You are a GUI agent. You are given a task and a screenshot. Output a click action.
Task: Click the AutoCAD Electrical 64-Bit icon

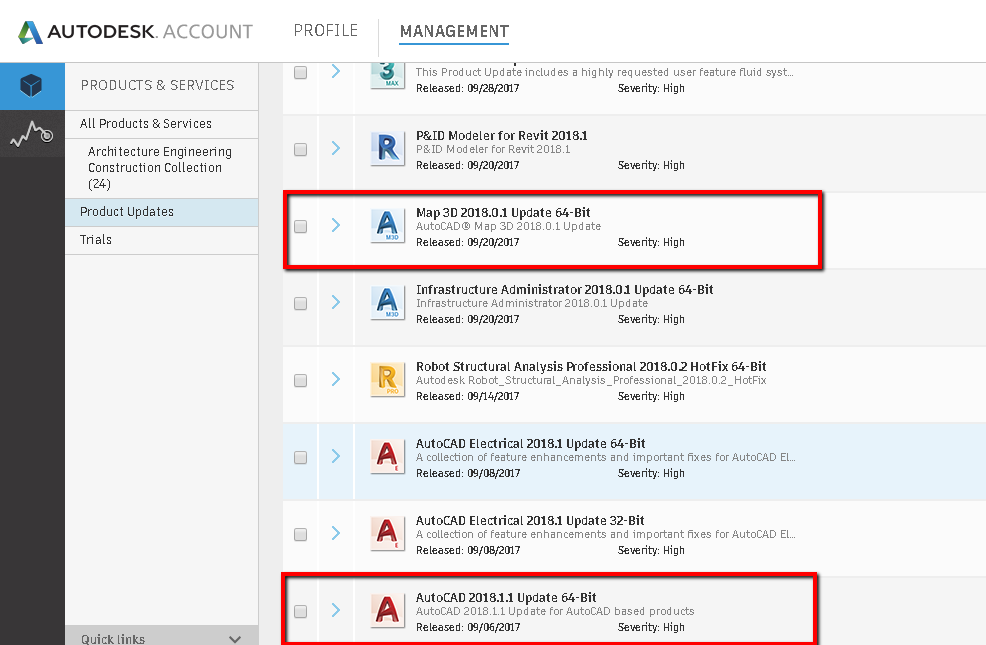pos(387,457)
